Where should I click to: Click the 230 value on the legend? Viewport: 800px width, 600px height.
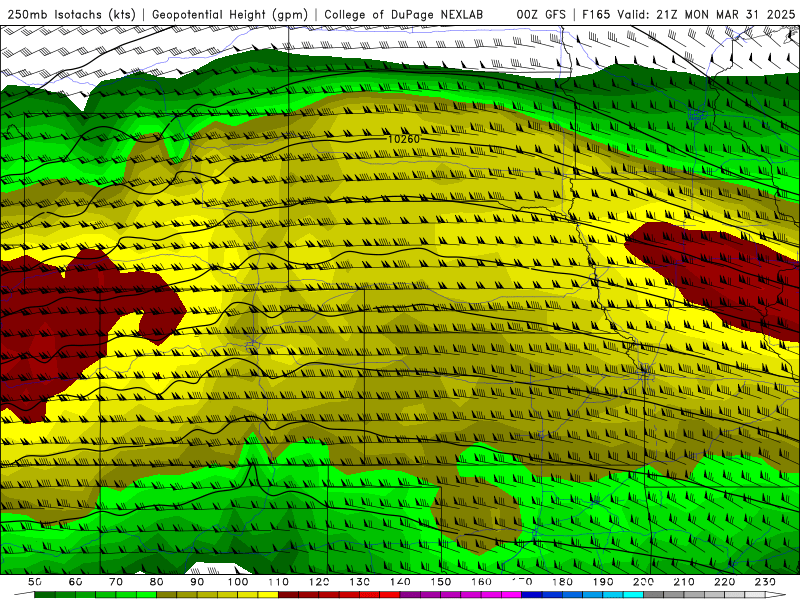click(x=765, y=582)
